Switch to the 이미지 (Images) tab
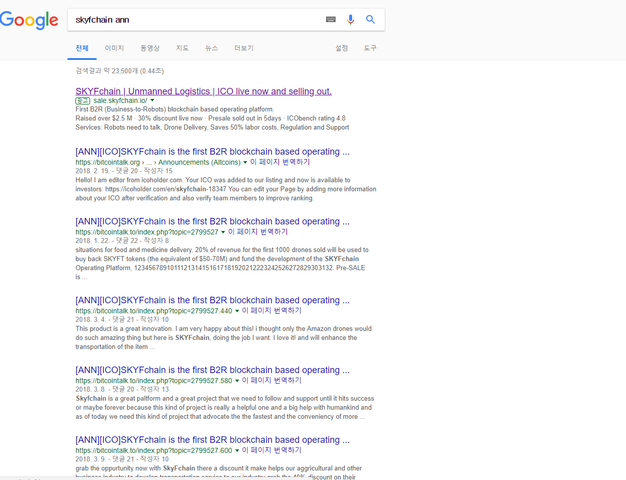This screenshot has width=626, height=480. click(x=115, y=48)
